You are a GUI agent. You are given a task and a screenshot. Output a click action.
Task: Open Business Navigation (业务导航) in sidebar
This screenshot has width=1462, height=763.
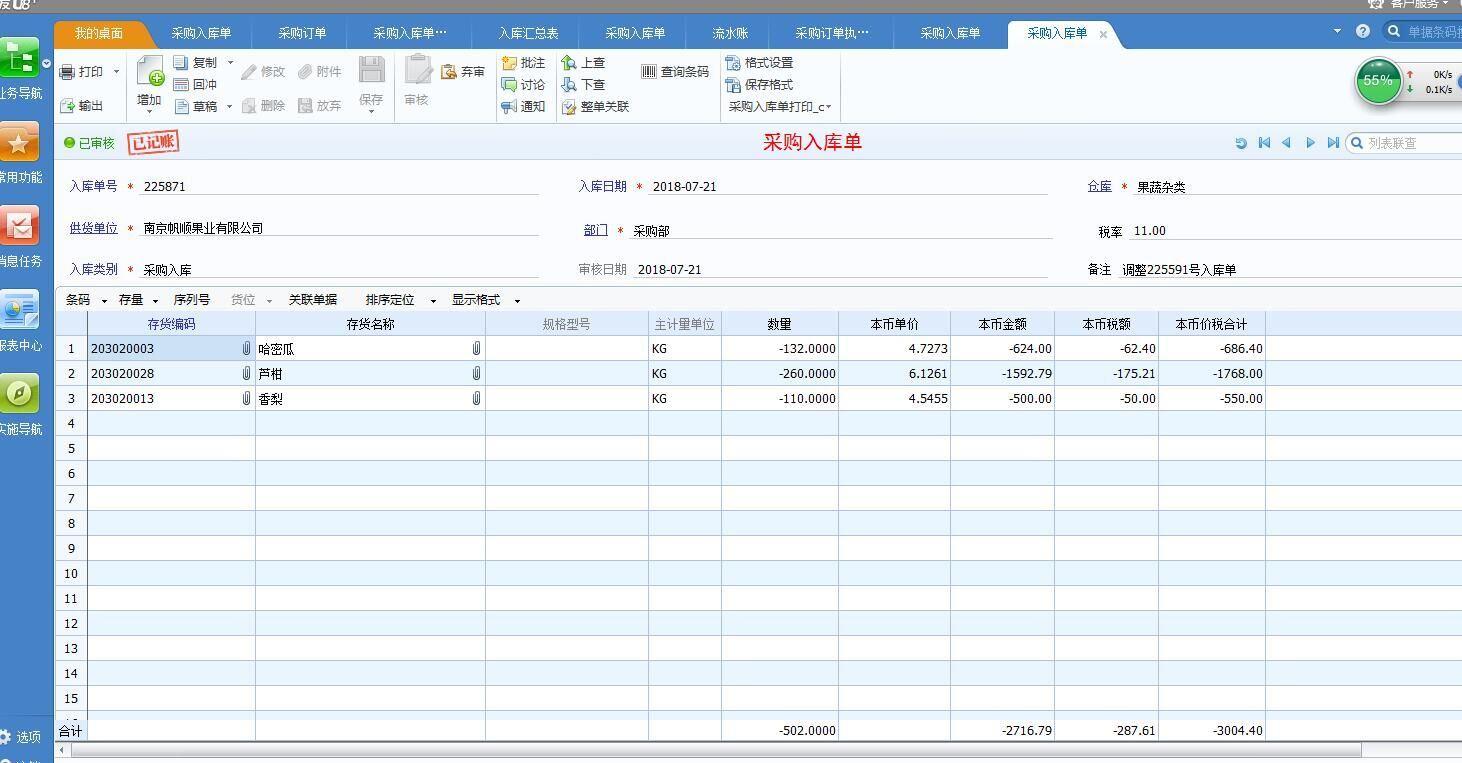[19, 60]
